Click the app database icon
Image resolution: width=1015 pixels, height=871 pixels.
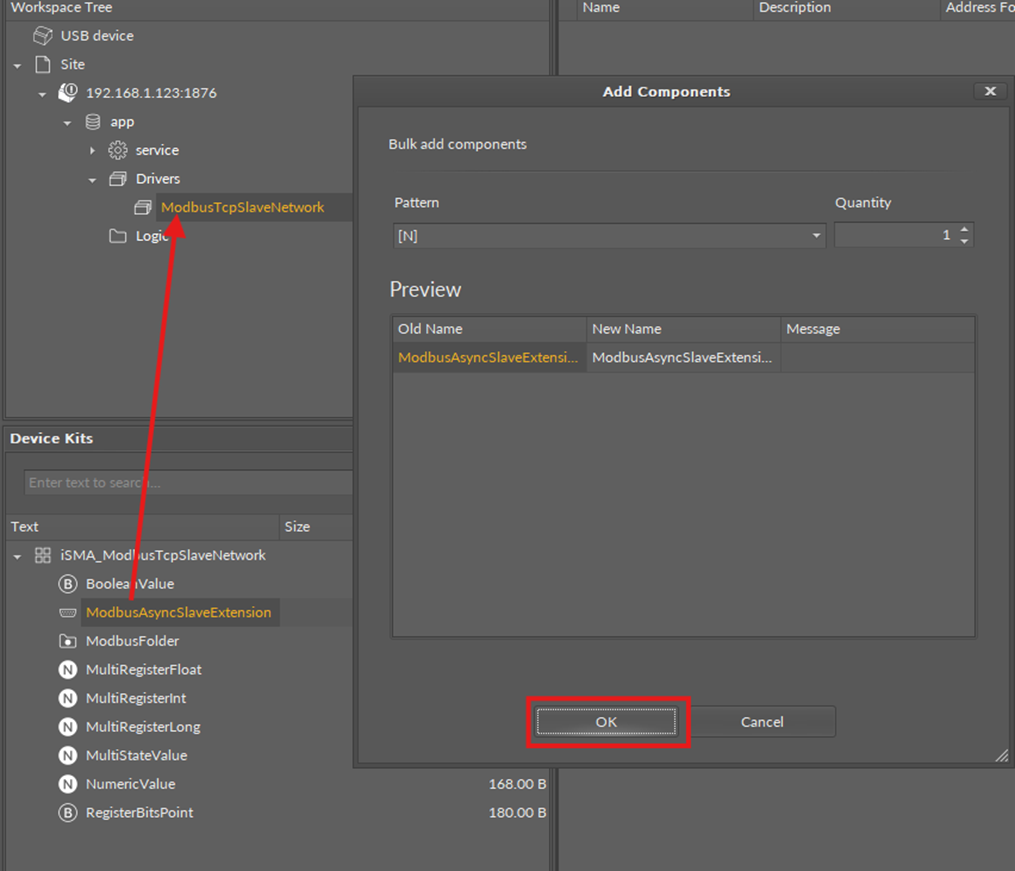(93, 122)
